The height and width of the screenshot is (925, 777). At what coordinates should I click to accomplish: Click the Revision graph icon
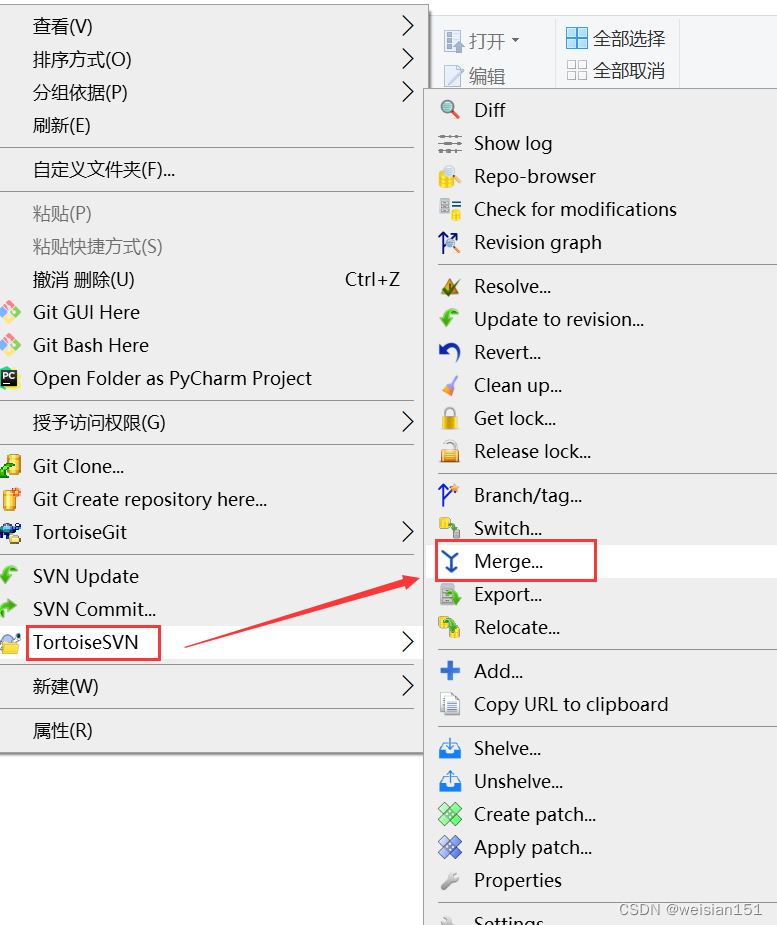pos(450,242)
